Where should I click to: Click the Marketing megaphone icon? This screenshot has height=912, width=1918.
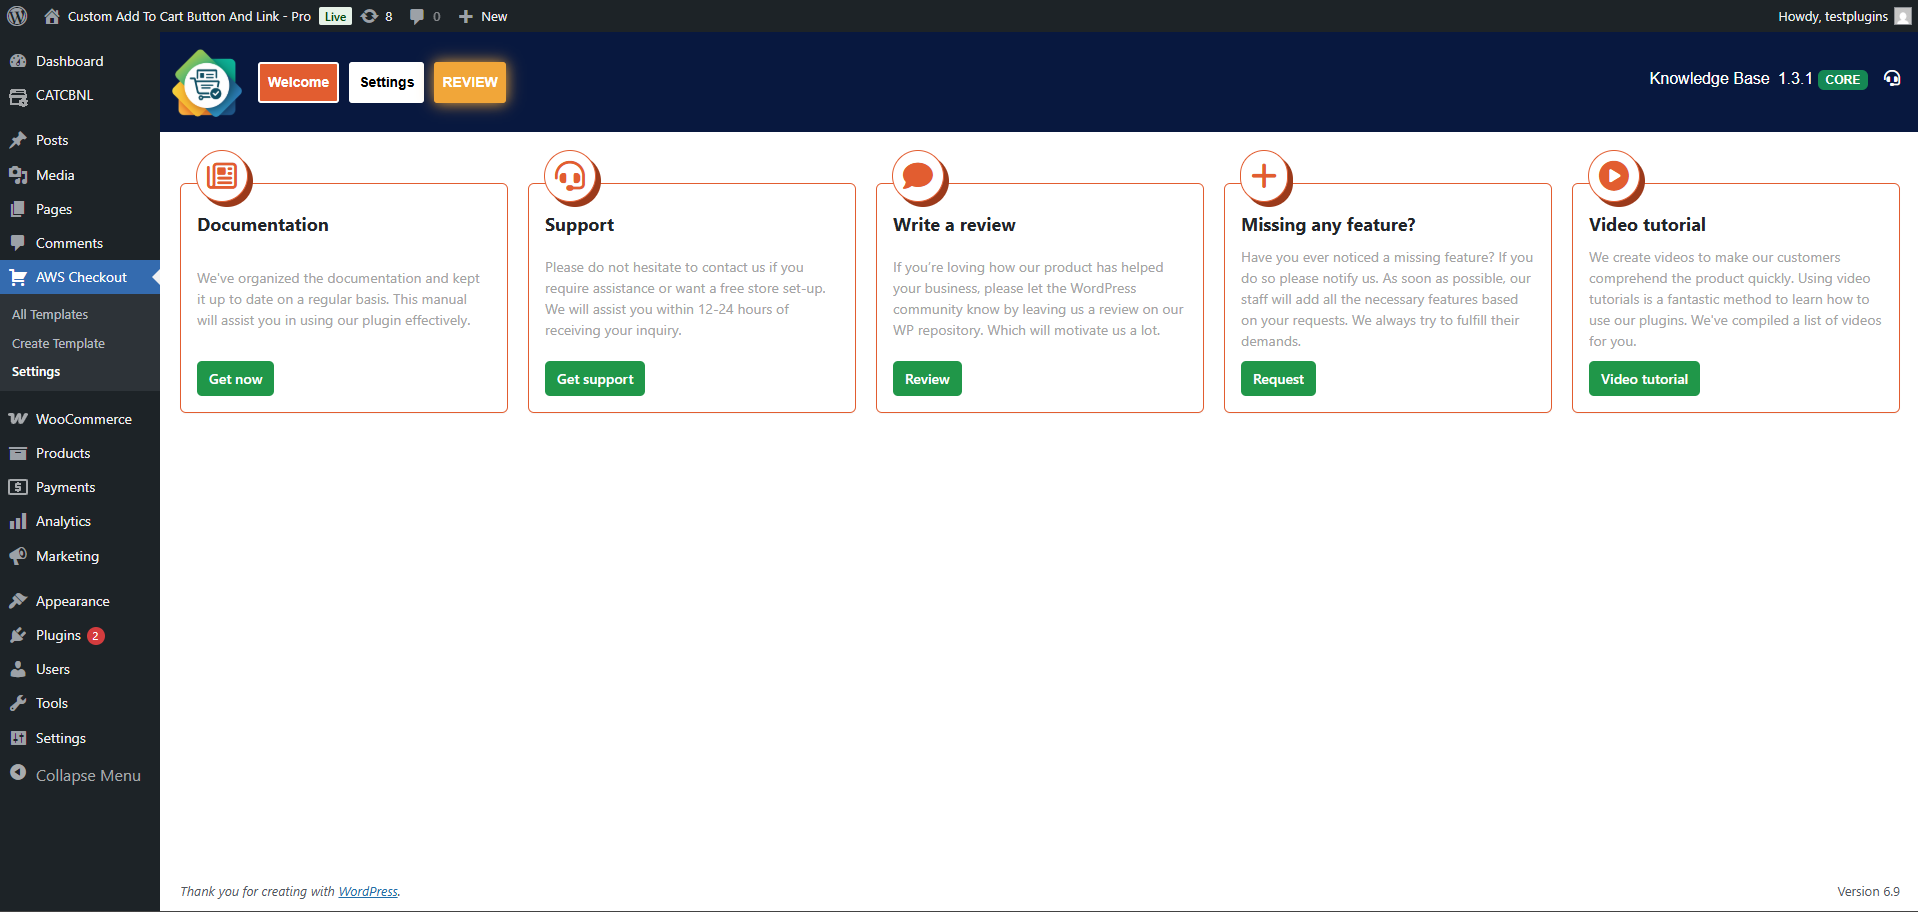(18, 556)
